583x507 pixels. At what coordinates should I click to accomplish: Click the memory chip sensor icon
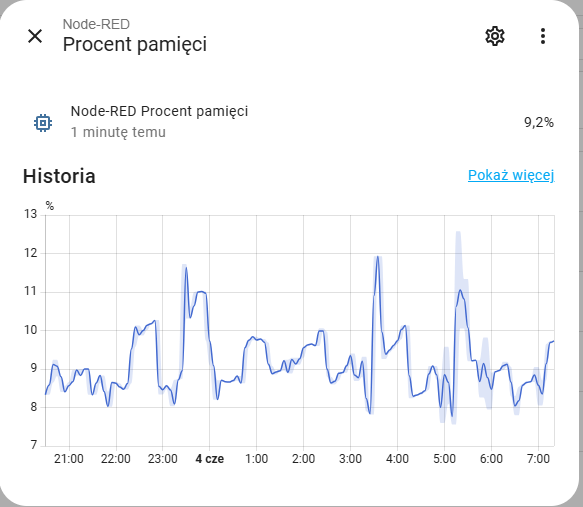point(43,123)
